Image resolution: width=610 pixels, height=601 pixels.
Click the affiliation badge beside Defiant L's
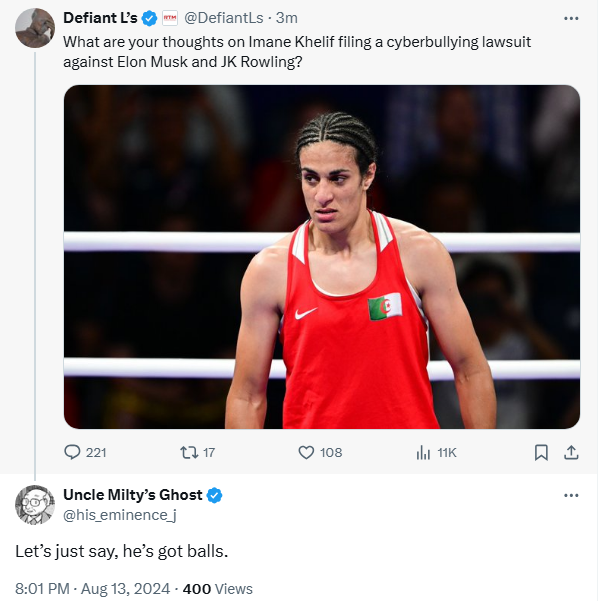(x=169, y=18)
